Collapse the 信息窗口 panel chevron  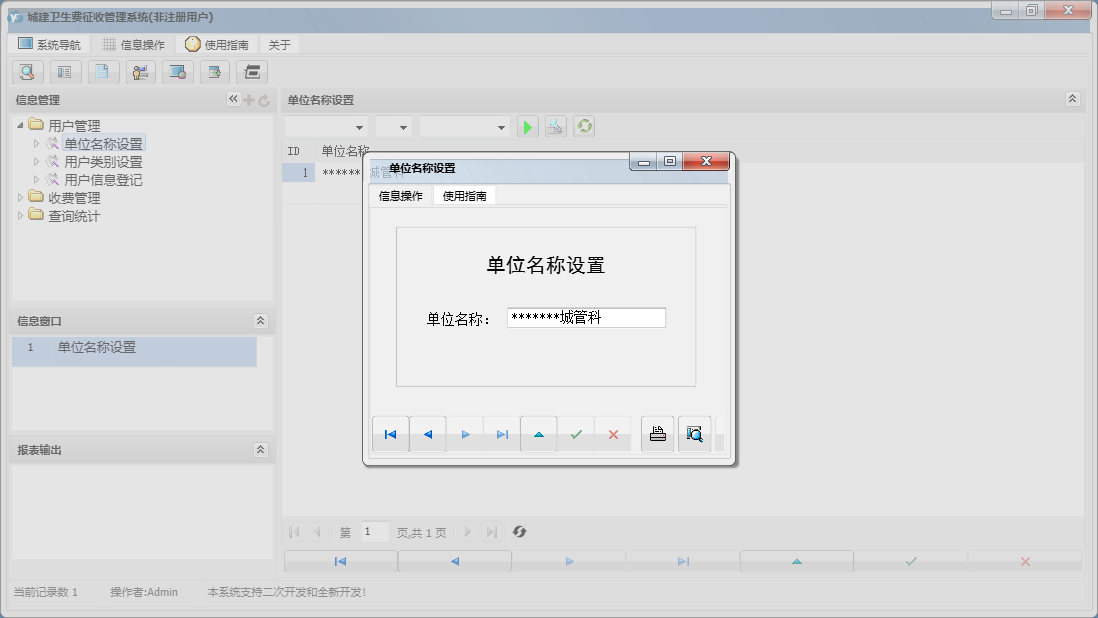(262, 320)
